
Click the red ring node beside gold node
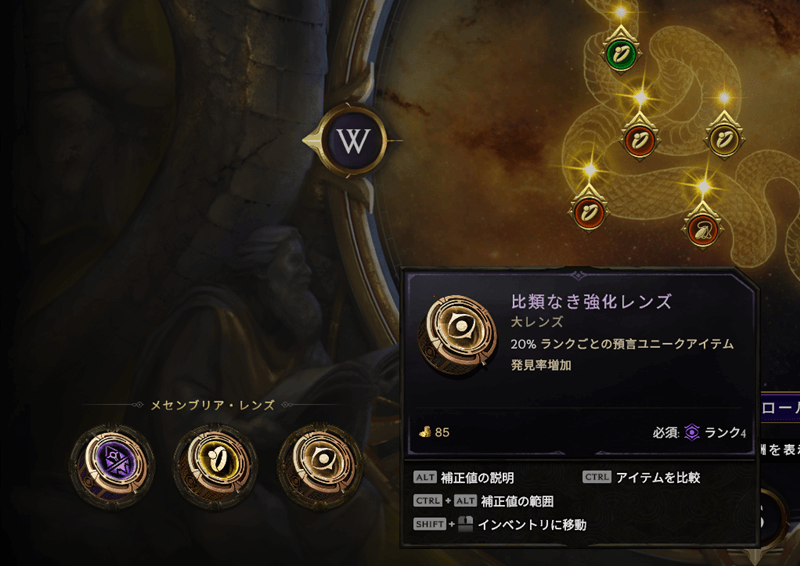[x=638, y=139]
